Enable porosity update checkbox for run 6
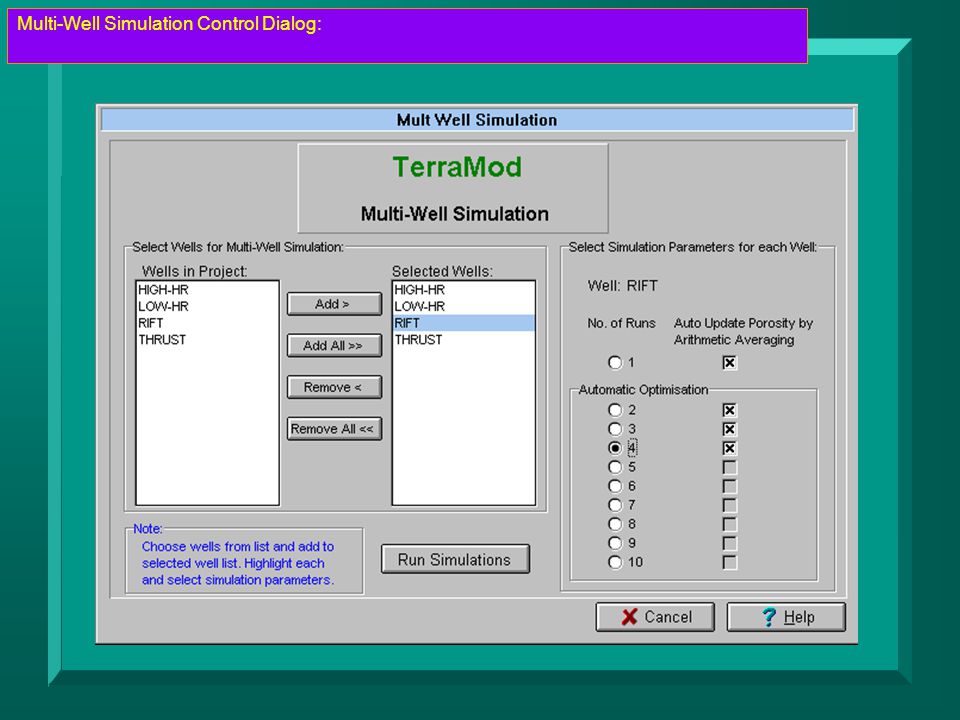The width and height of the screenshot is (960, 720). tap(729, 486)
